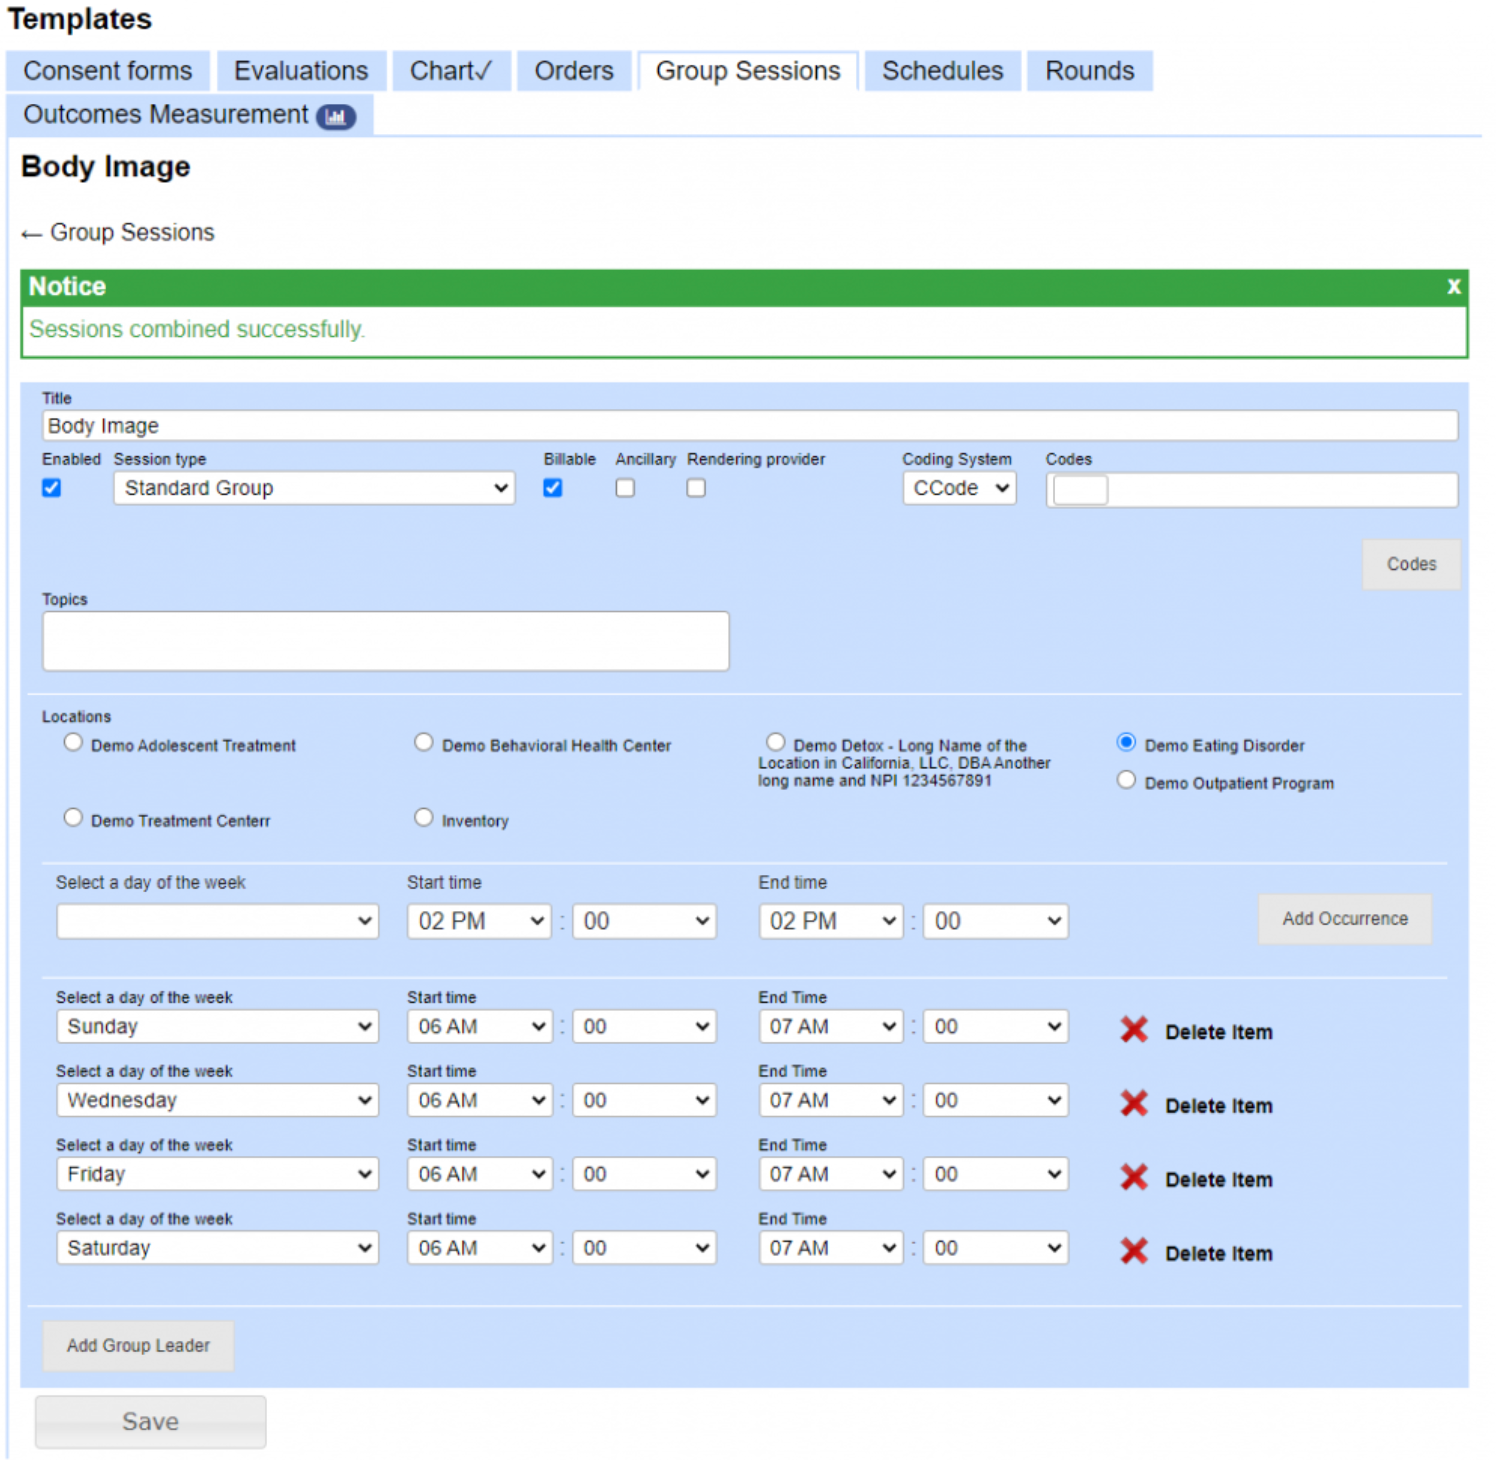Choose the Demo Behavioral Health Center location
The width and height of the screenshot is (1496, 1460).
(424, 741)
